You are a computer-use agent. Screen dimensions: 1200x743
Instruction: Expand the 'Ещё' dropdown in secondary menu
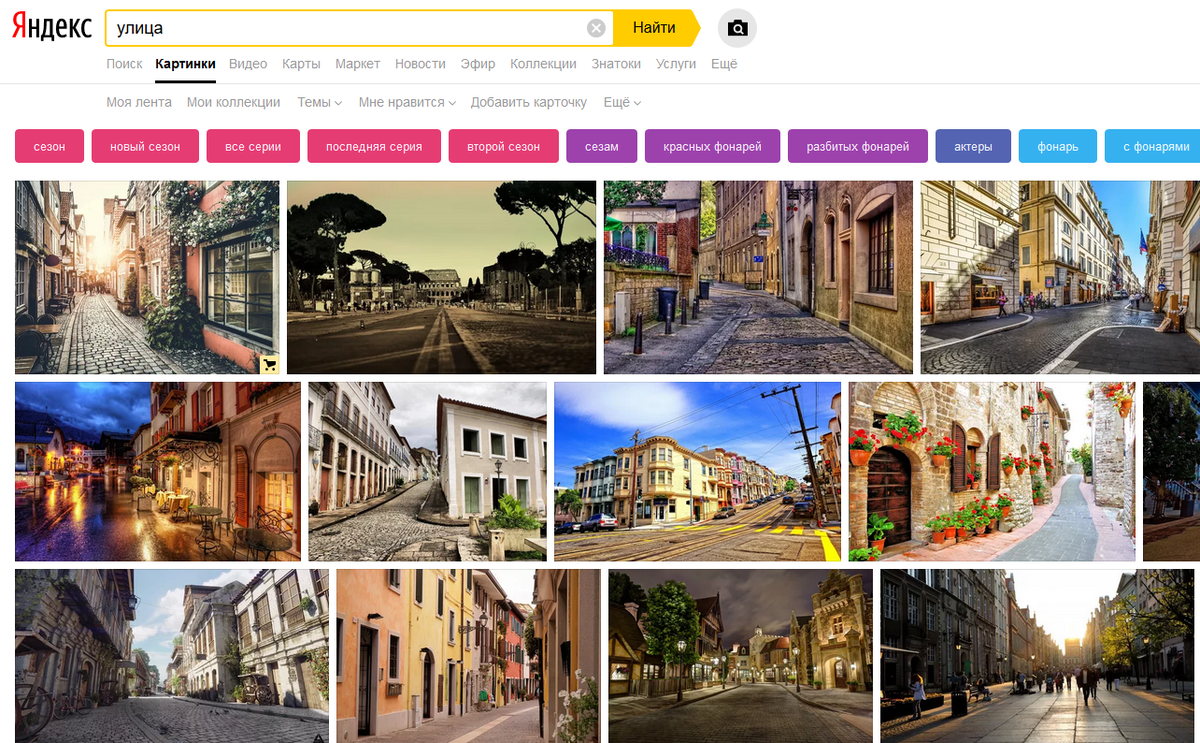622,102
